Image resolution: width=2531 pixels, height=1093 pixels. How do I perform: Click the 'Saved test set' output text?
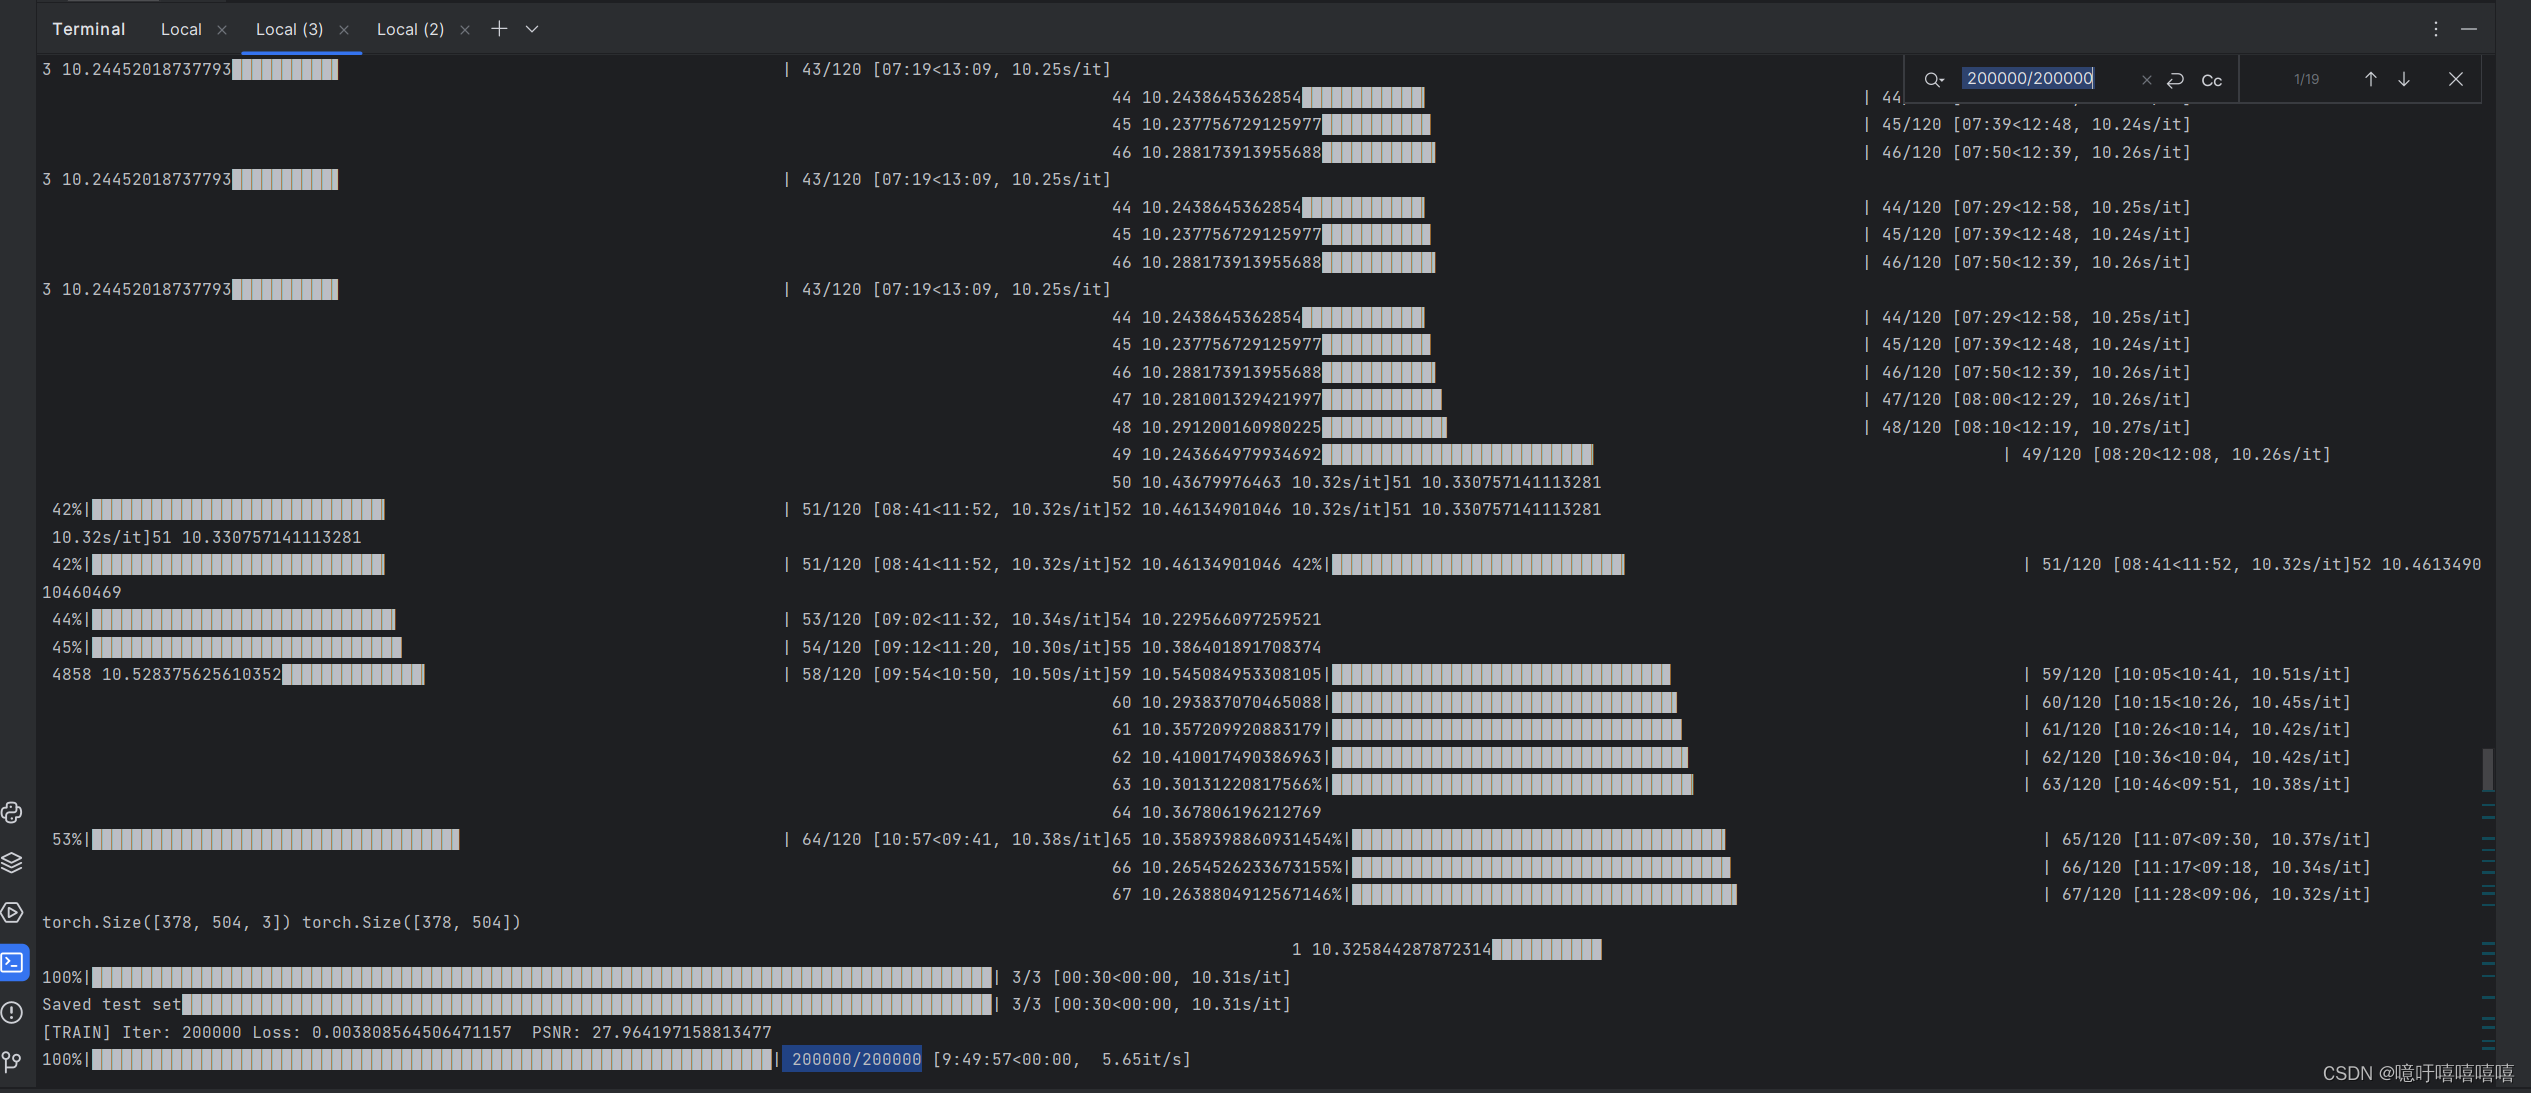coord(112,1004)
